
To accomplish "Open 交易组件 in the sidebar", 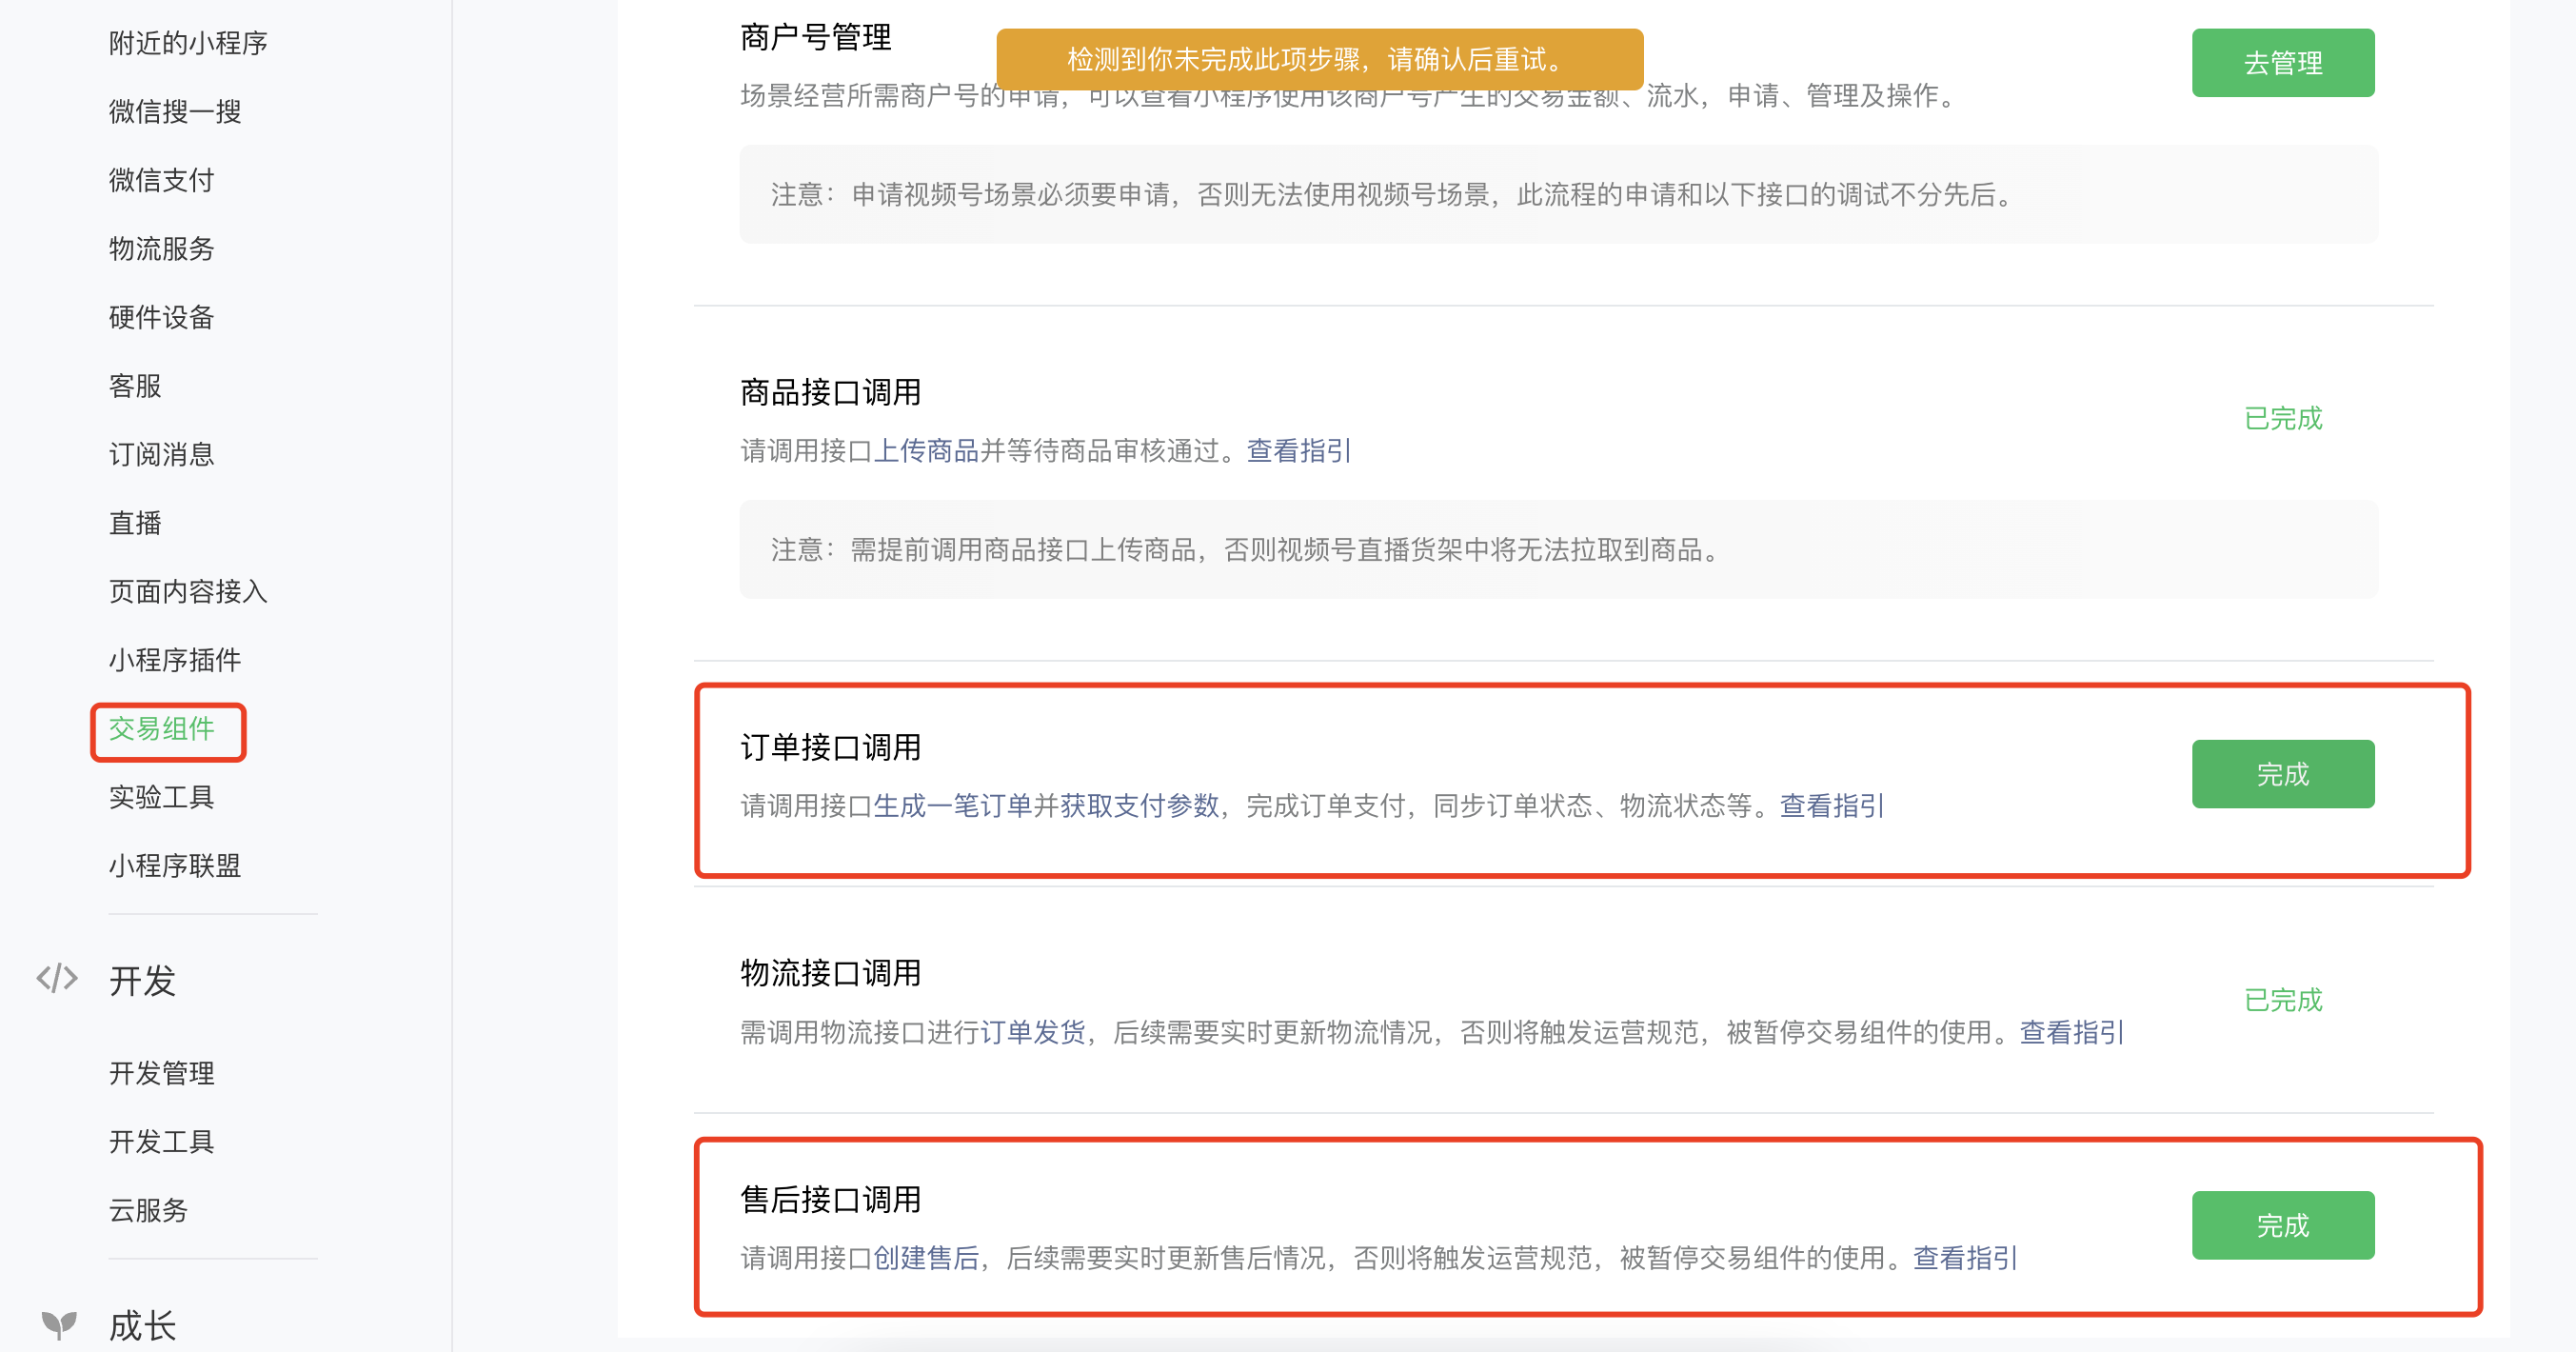I will pyautogui.click(x=162, y=729).
